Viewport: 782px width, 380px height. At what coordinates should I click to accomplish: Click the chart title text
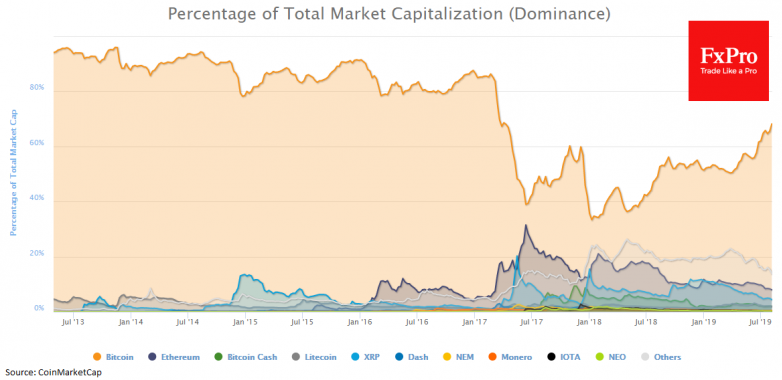[x=389, y=13]
